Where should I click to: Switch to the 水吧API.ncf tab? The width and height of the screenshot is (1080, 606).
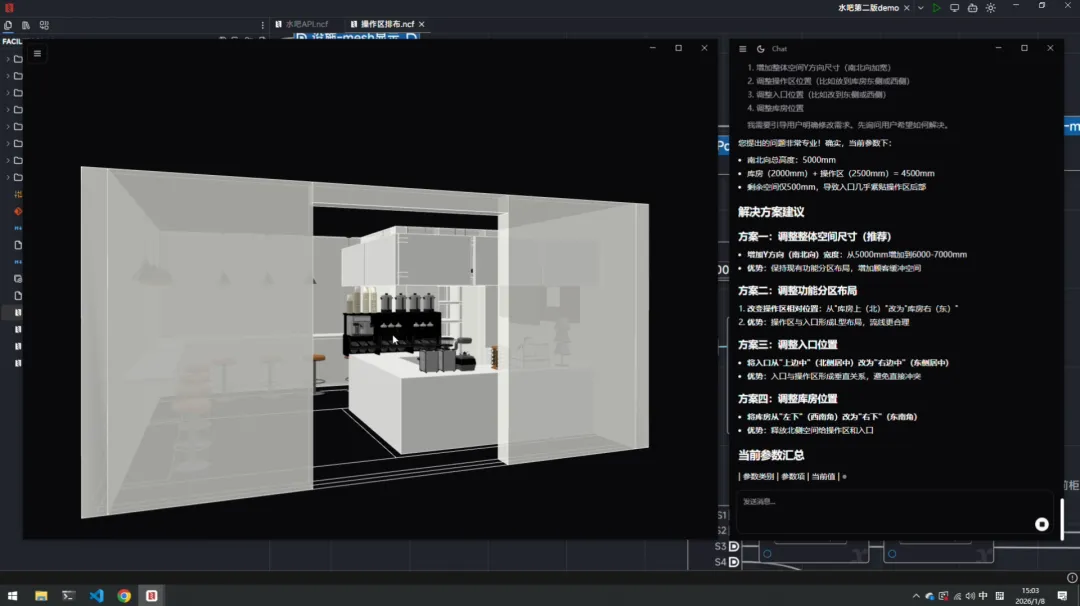pos(307,24)
